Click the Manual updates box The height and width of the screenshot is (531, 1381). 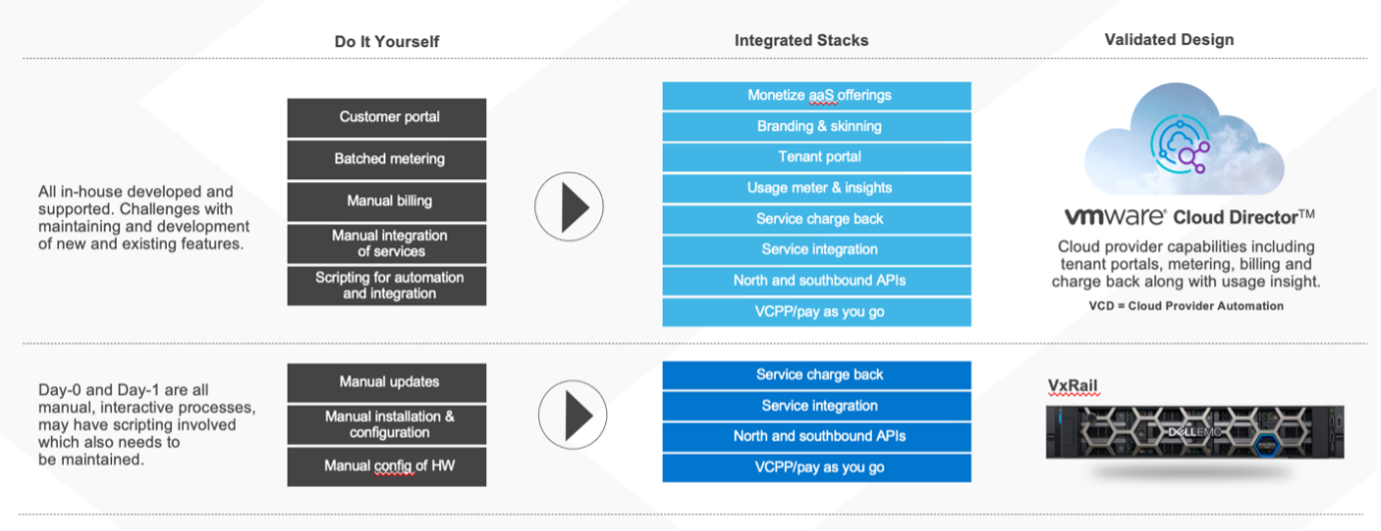coord(387,382)
